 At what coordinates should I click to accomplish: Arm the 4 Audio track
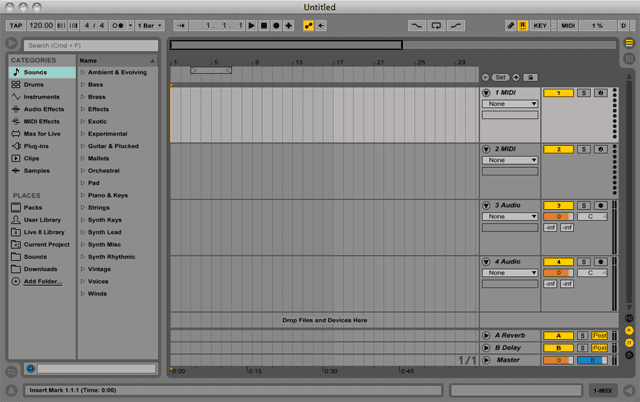click(x=600, y=262)
